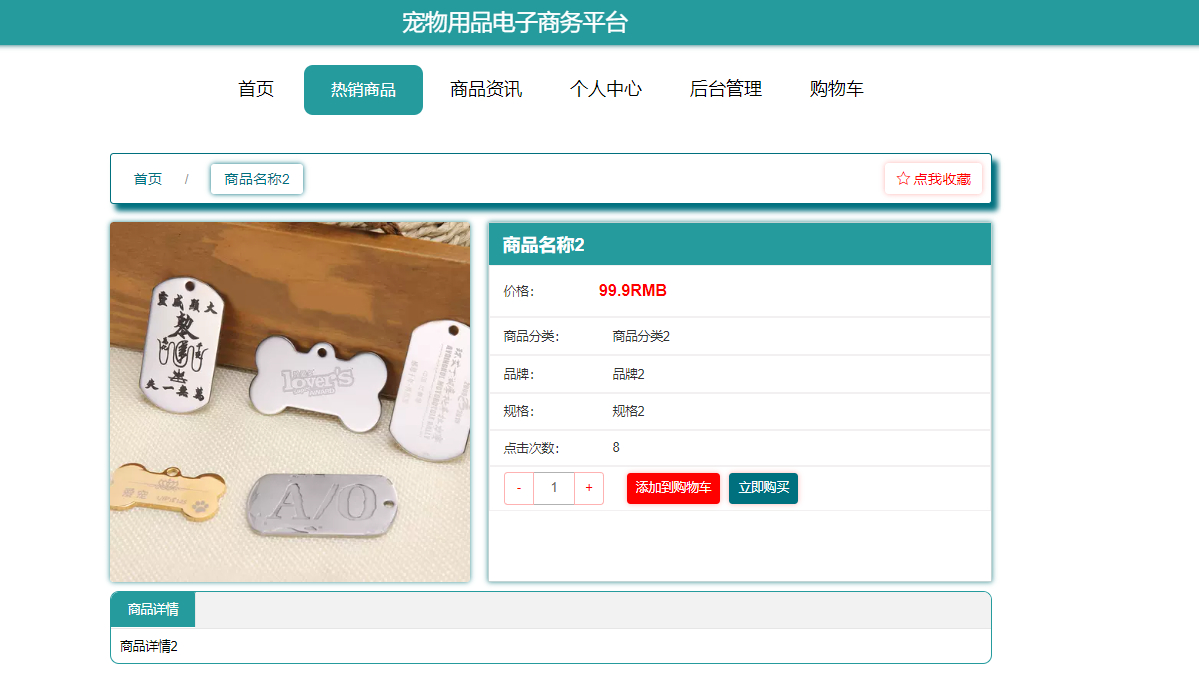Click the star icon in 点我收藏
Screen dimensions: 1199x688
[x=903, y=179]
